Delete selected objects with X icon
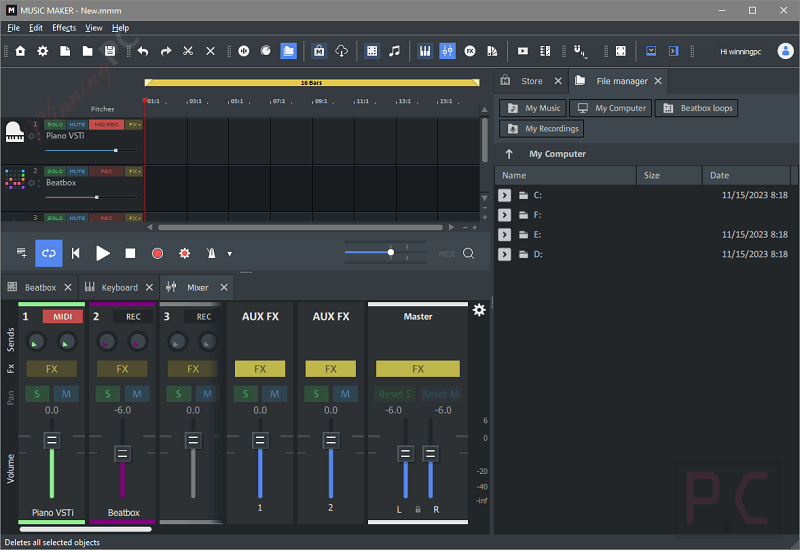The height and width of the screenshot is (550, 800). pyautogui.click(x=210, y=51)
